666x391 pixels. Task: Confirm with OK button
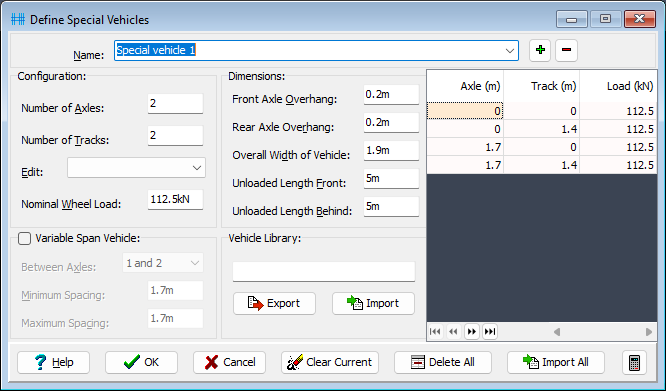click(141, 363)
